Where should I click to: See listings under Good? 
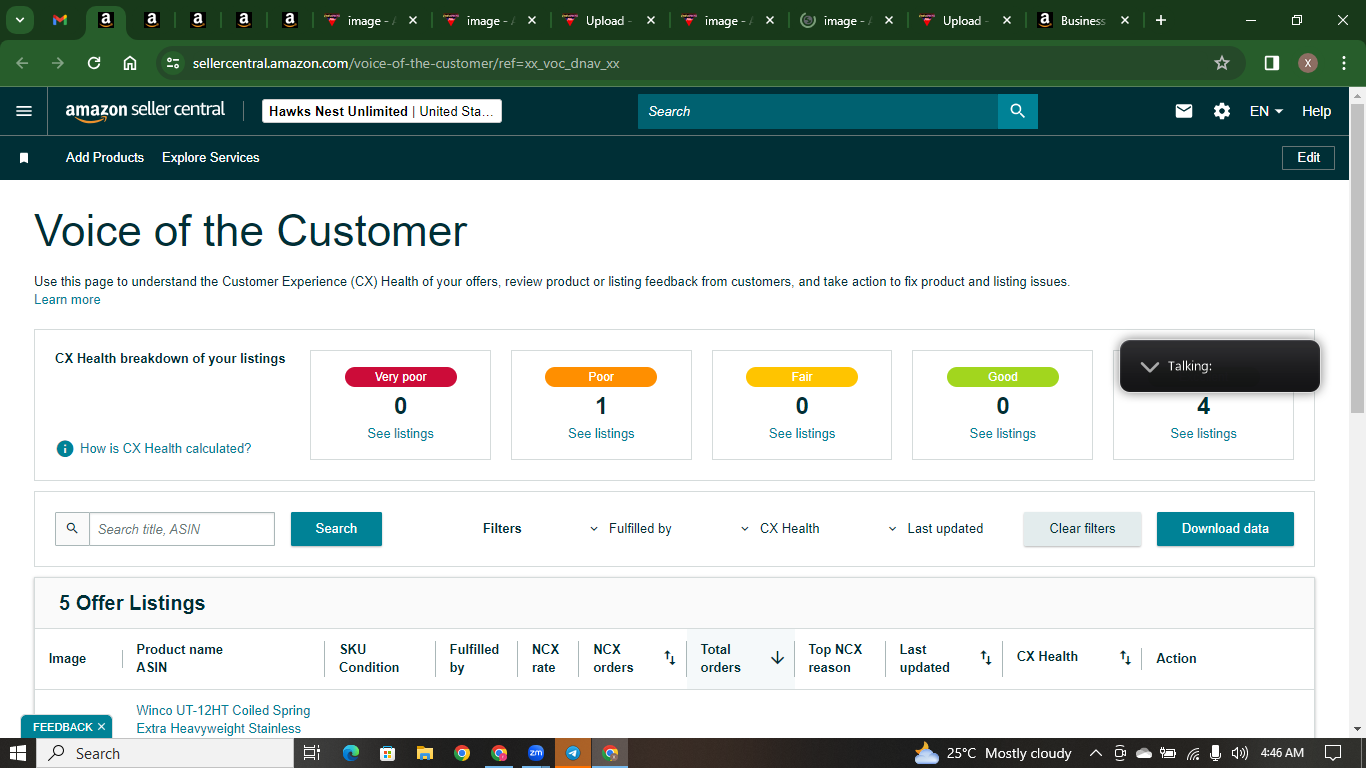(x=1003, y=433)
